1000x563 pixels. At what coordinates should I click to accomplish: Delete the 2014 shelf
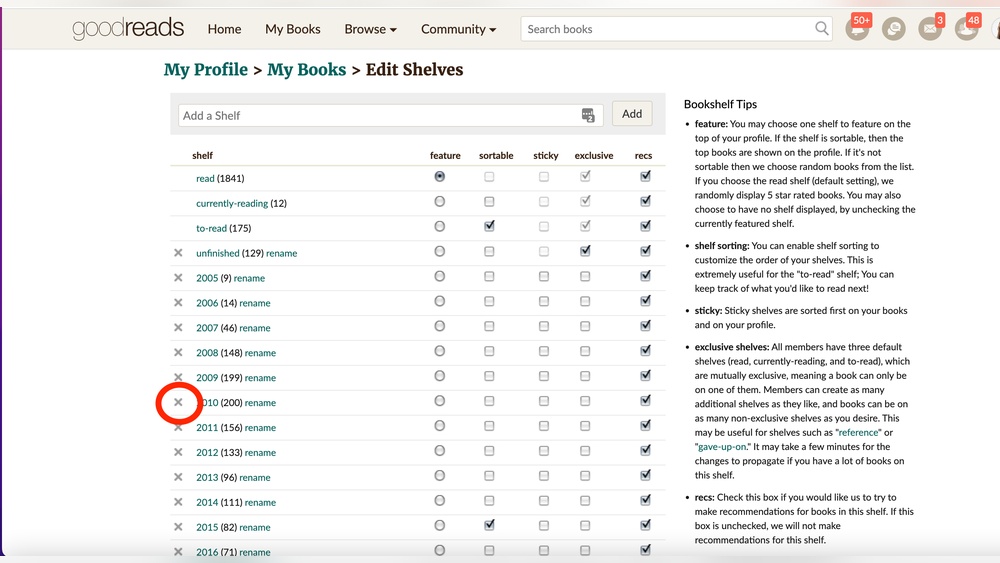(x=179, y=502)
